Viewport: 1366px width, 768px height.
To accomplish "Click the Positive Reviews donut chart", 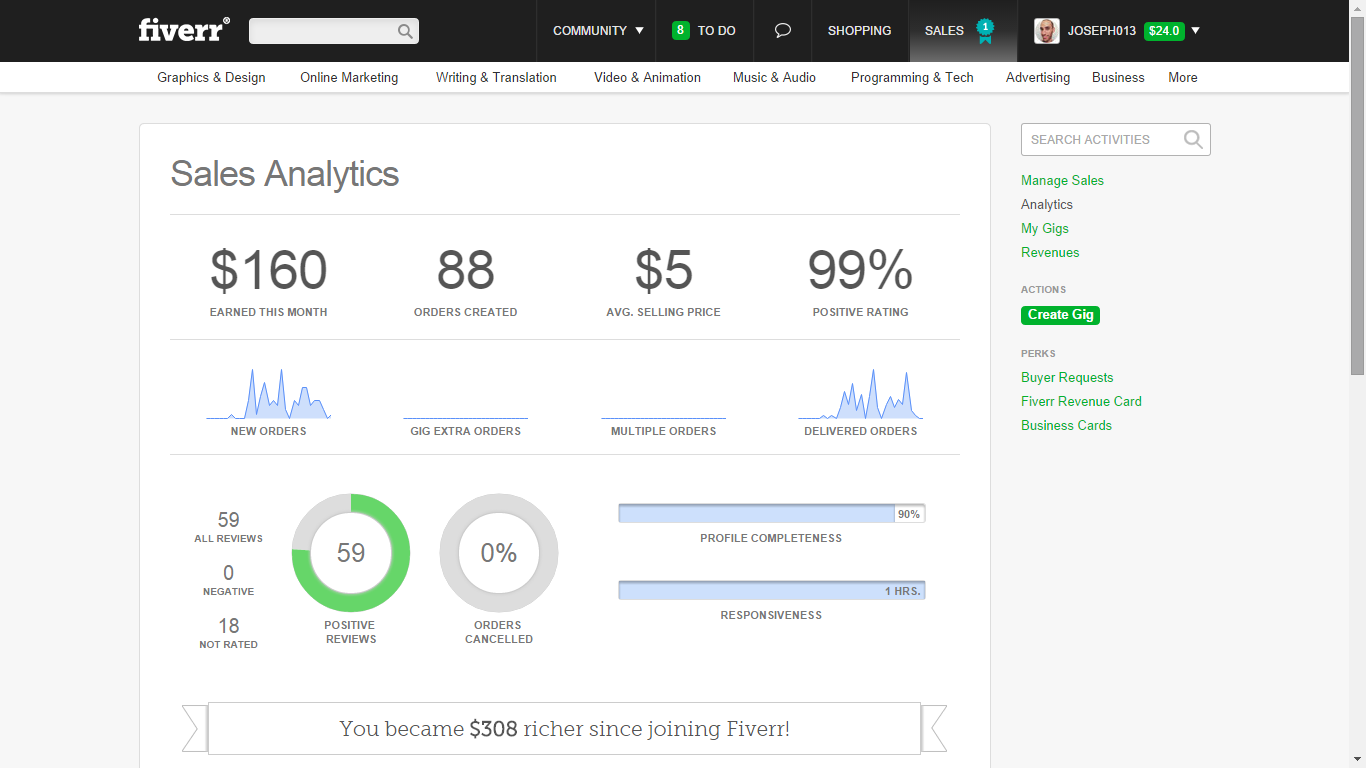I will click(351, 553).
